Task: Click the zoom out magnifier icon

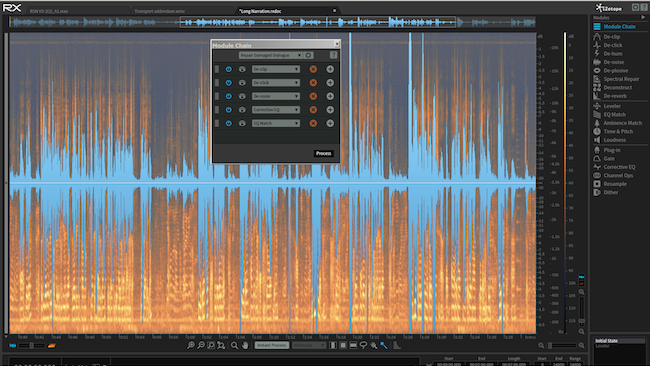Action: (201, 345)
